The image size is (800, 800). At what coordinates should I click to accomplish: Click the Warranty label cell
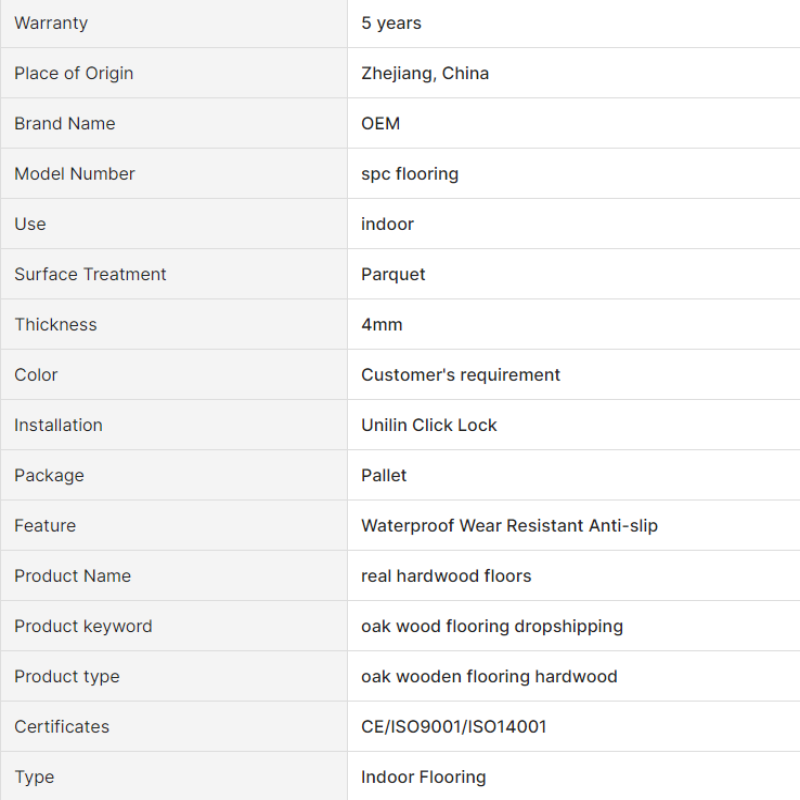click(173, 23)
